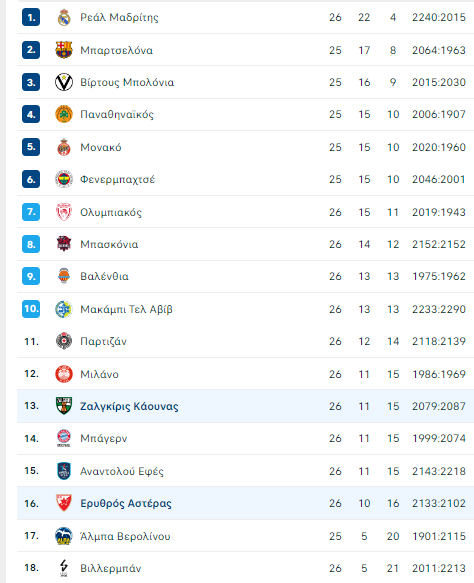474x583 pixels.
Task: Select the Μιλάνο team name
Action: 100,374
